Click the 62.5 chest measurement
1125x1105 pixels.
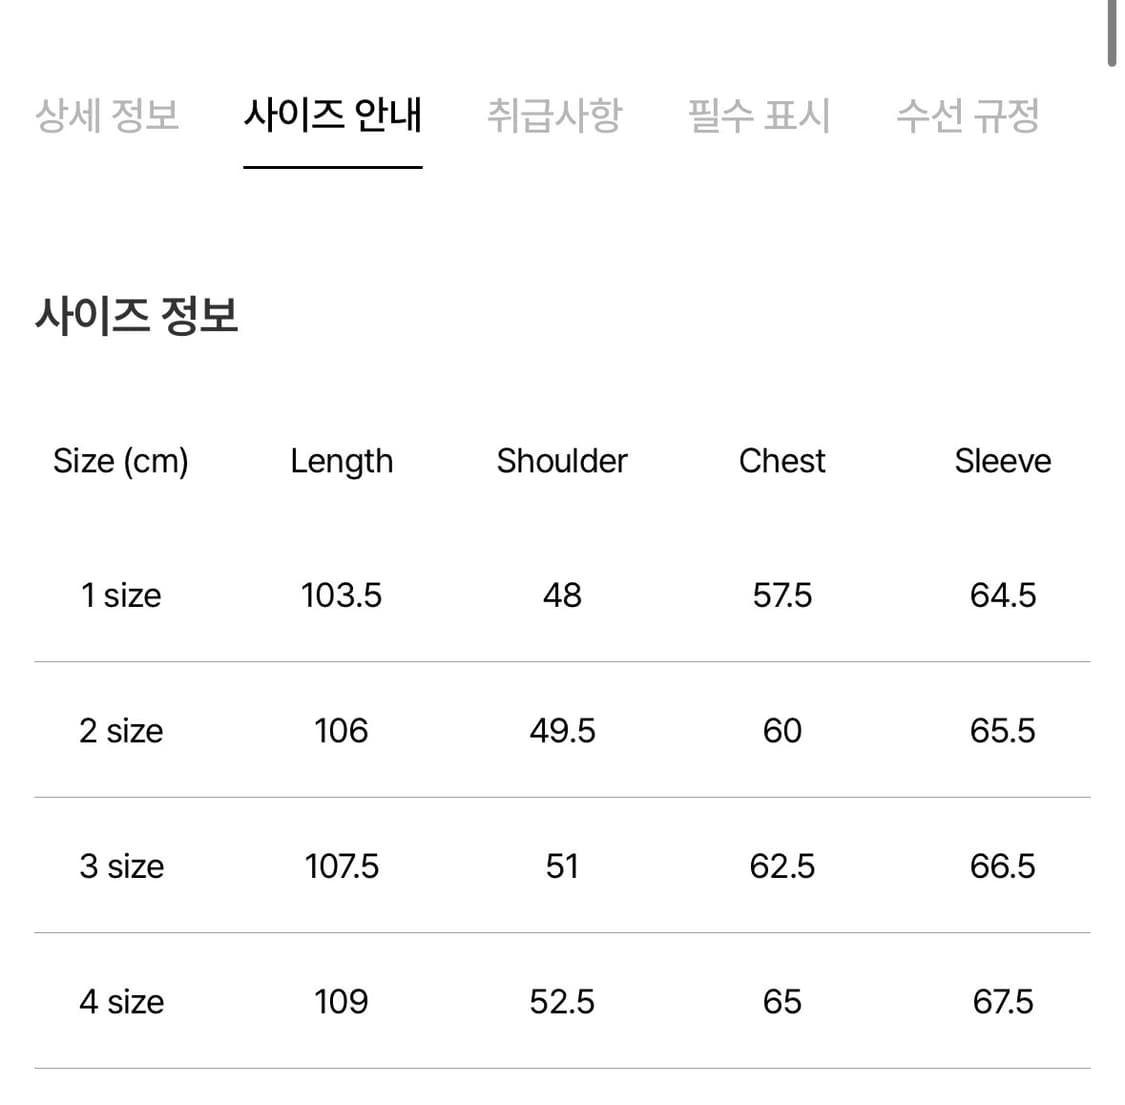(x=782, y=866)
